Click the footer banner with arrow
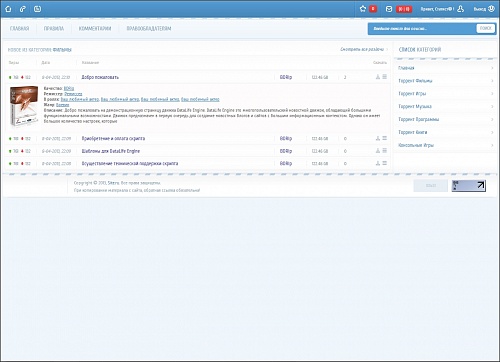The height and width of the screenshot is (362, 500). (x=469, y=186)
